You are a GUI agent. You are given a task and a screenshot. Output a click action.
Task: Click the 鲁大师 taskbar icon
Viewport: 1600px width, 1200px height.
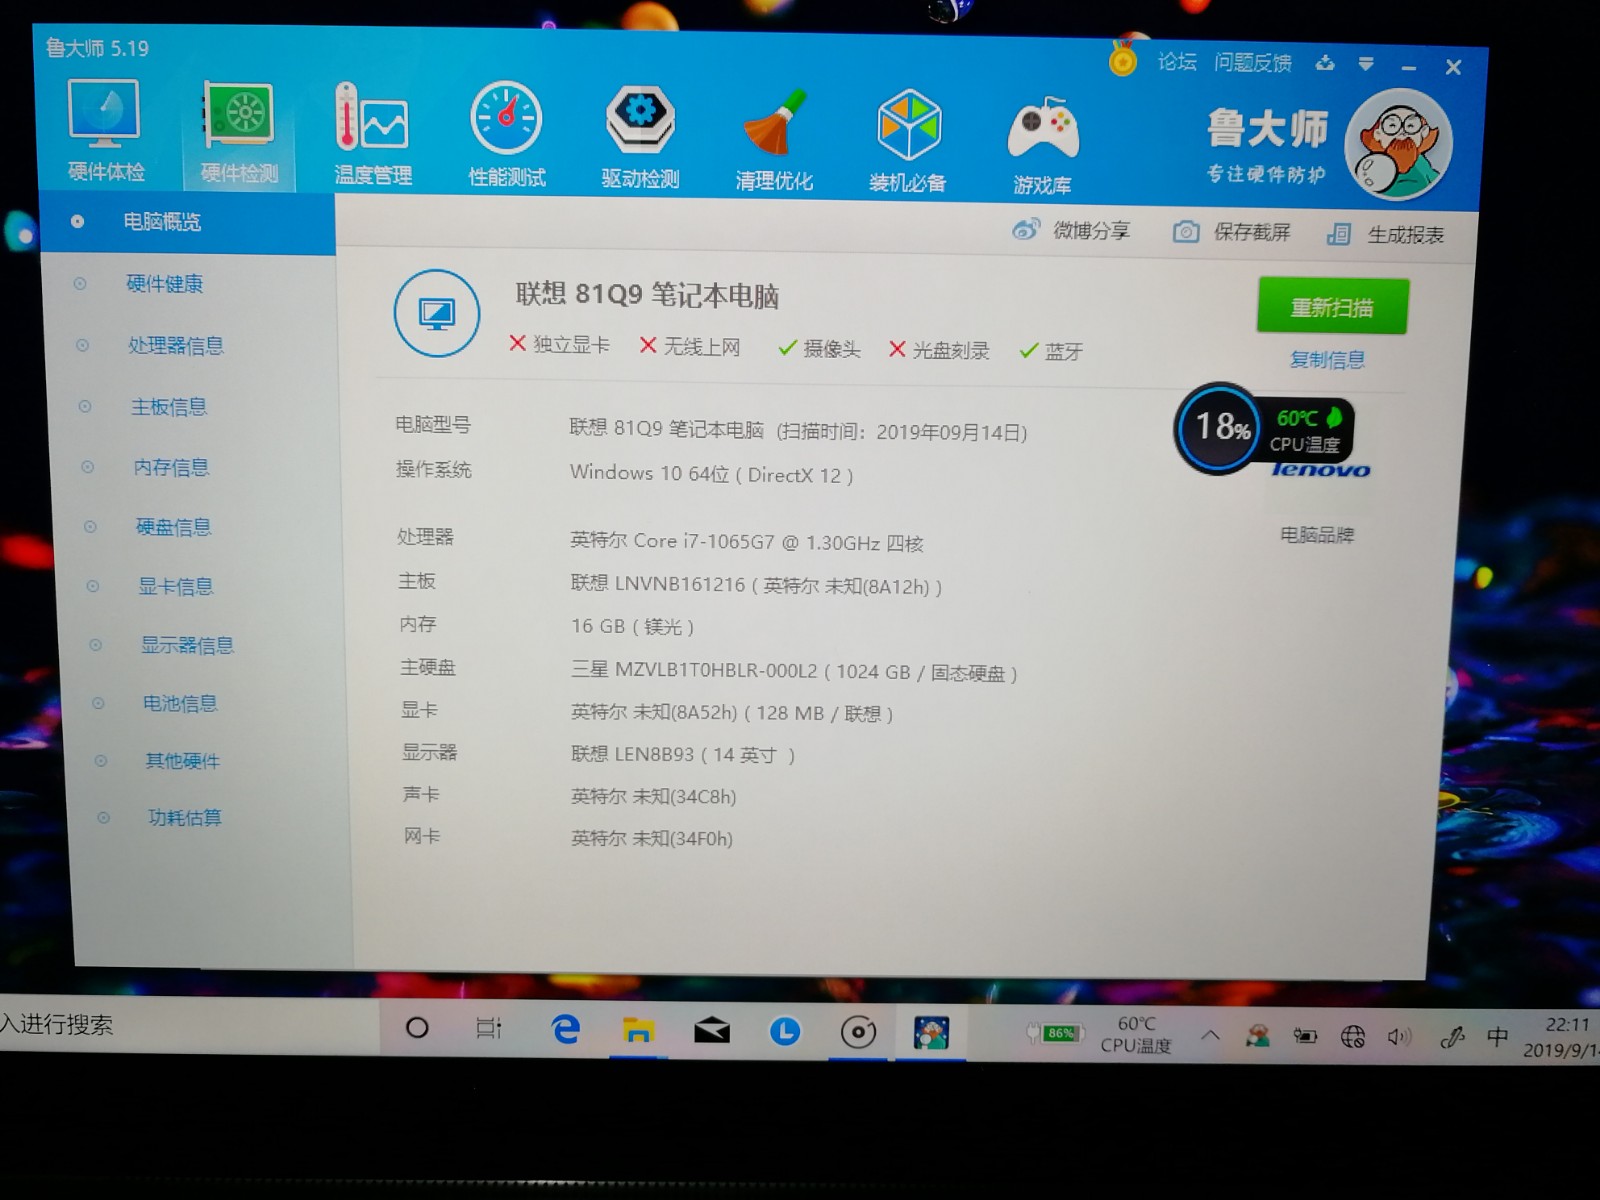tap(931, 1033)
